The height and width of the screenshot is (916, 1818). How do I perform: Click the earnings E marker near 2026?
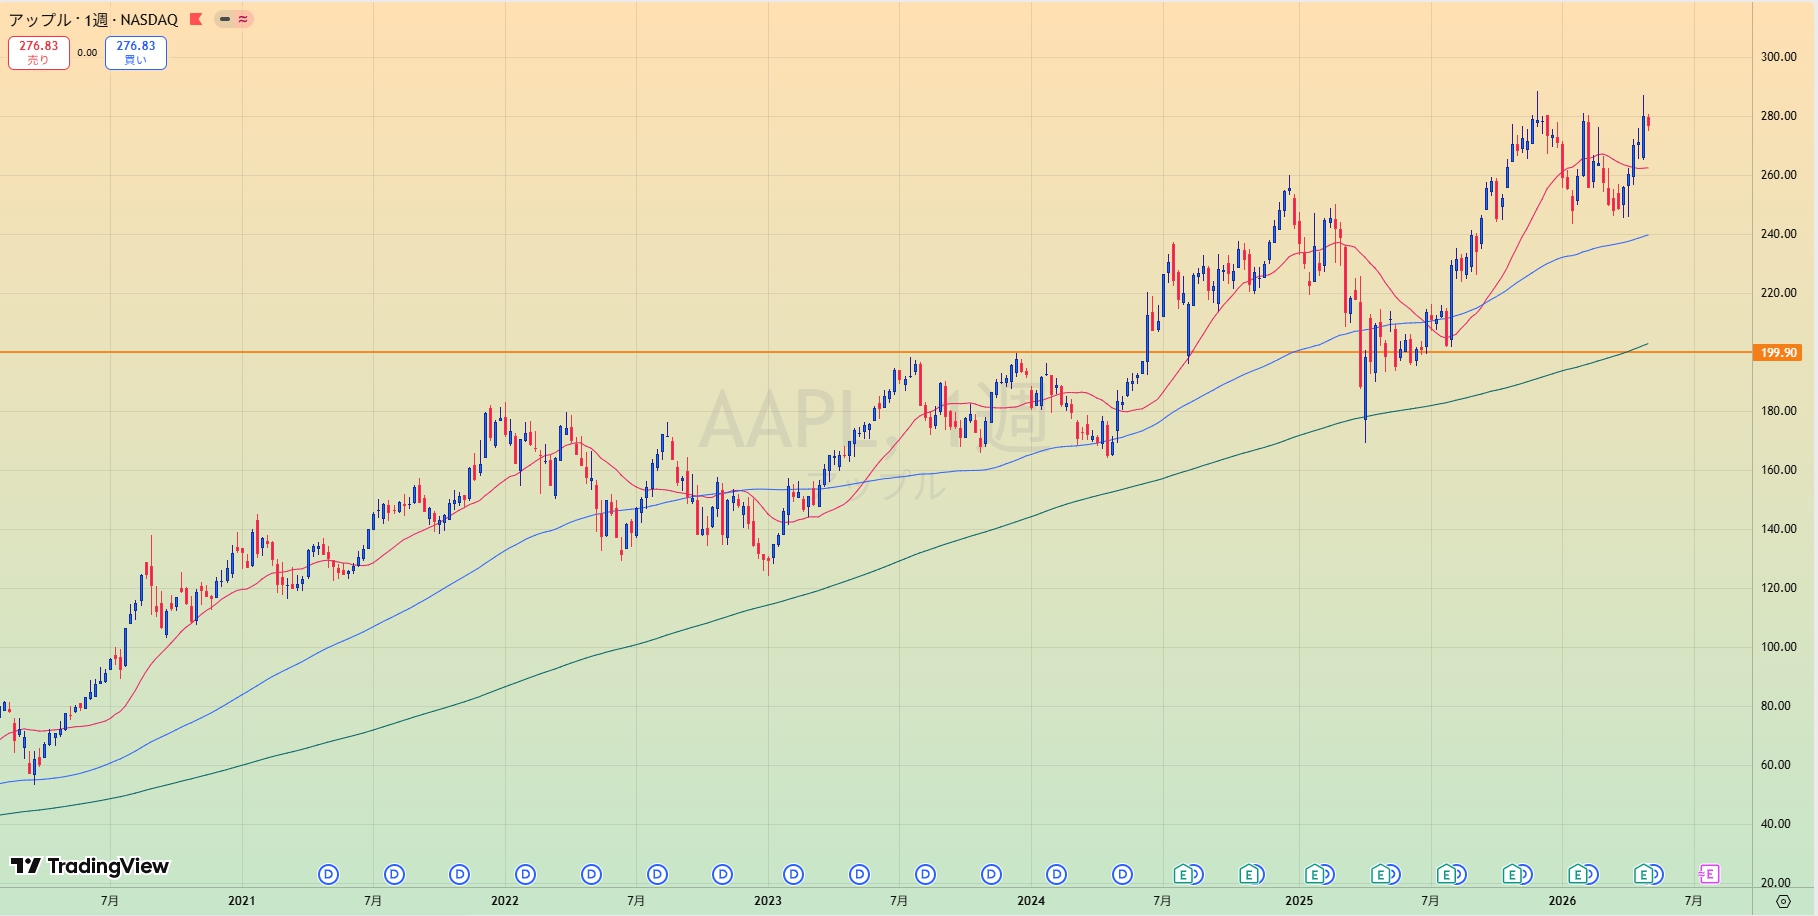pos(1578,875)
